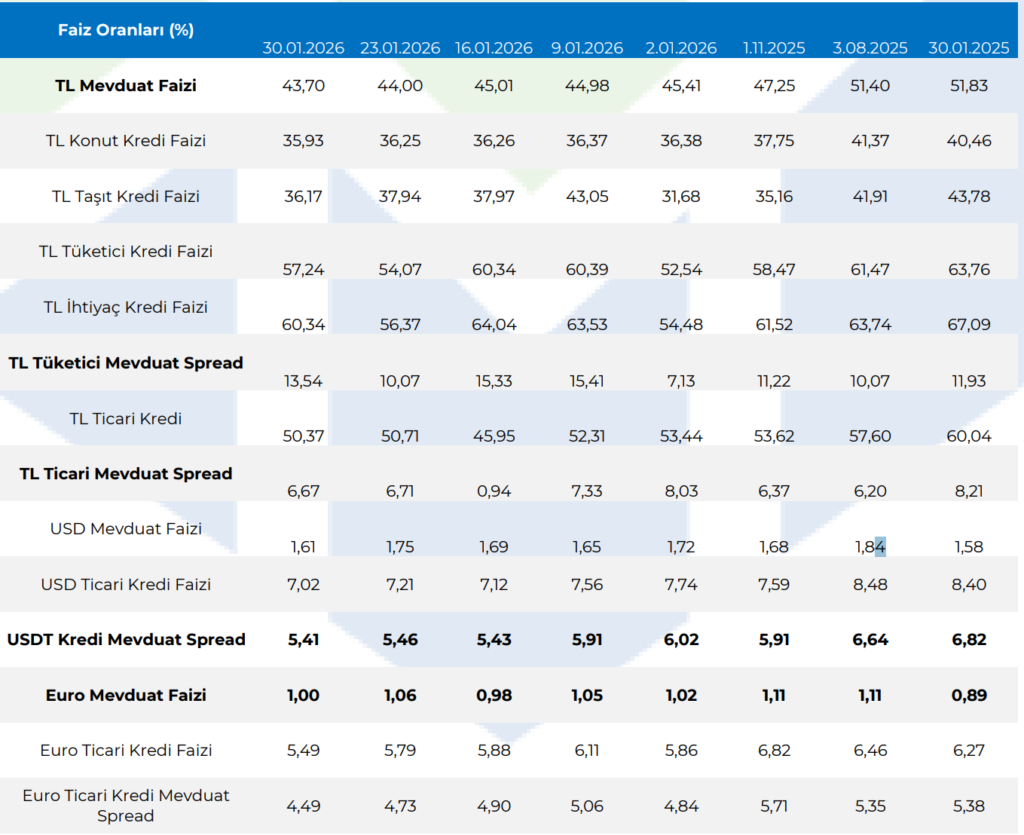Click the "USDT Kredi Mevduat Spread" label
The image size is (1024, 835).
(x=126, y=640)
